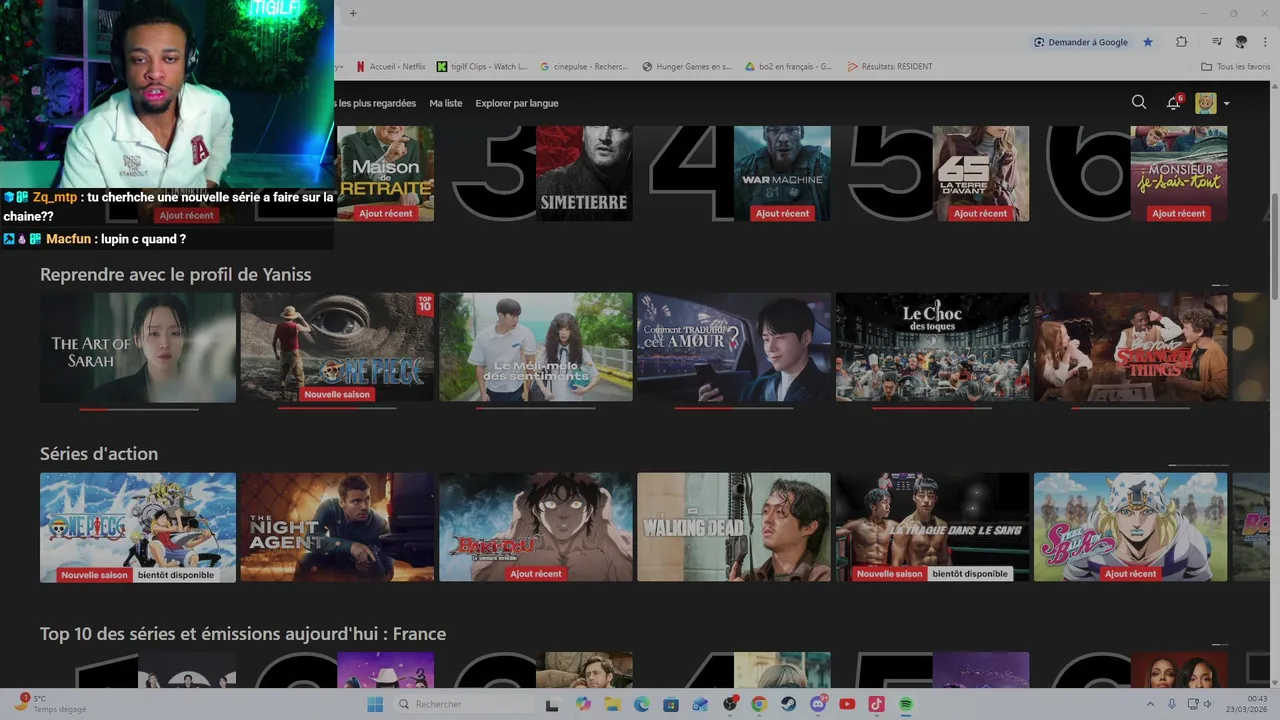Image resolution: width=1280 pixels, height=720 pixels.
Task: Show hidden system tray icons chevron
Action: point(1150,704)
